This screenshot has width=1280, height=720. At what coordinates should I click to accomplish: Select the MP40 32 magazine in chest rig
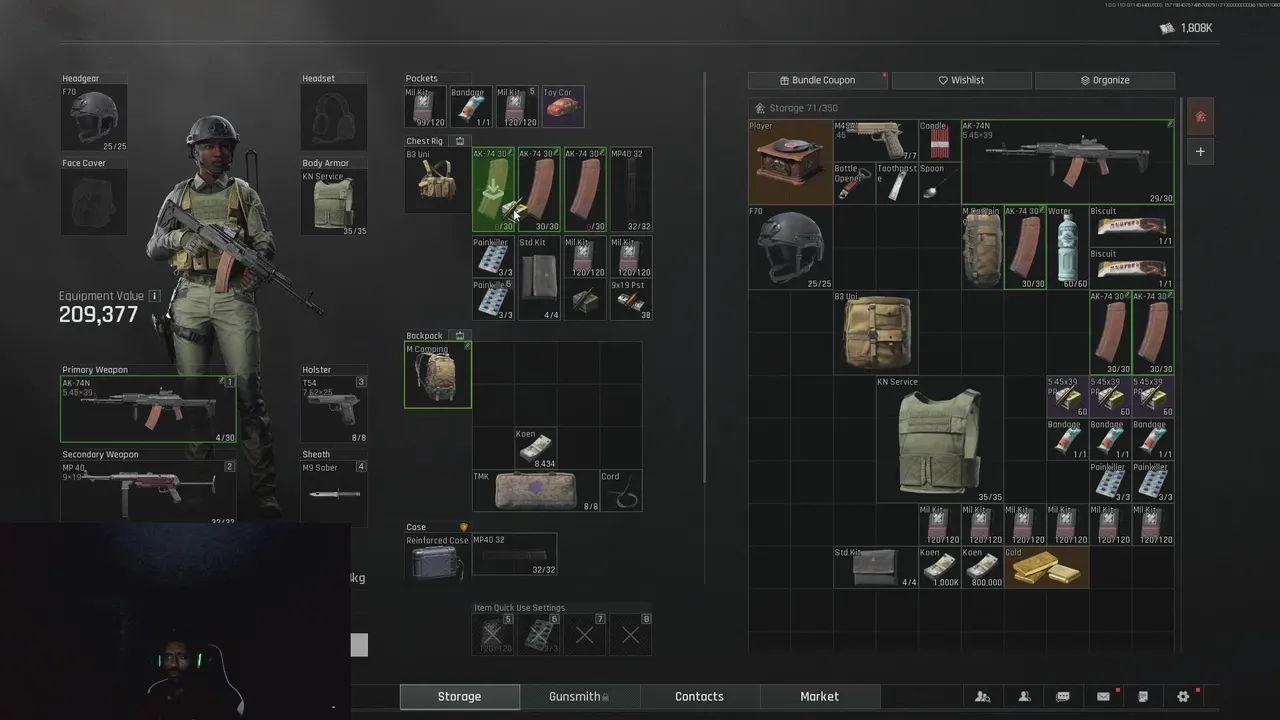click(631, 190)
